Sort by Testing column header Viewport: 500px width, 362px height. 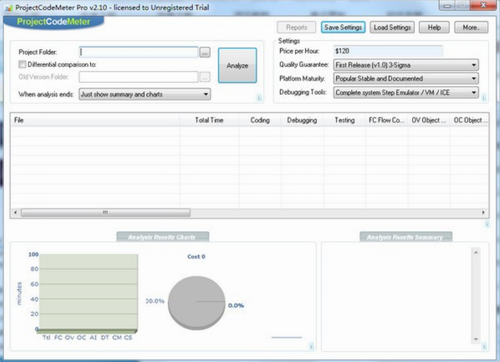[345, 120]
